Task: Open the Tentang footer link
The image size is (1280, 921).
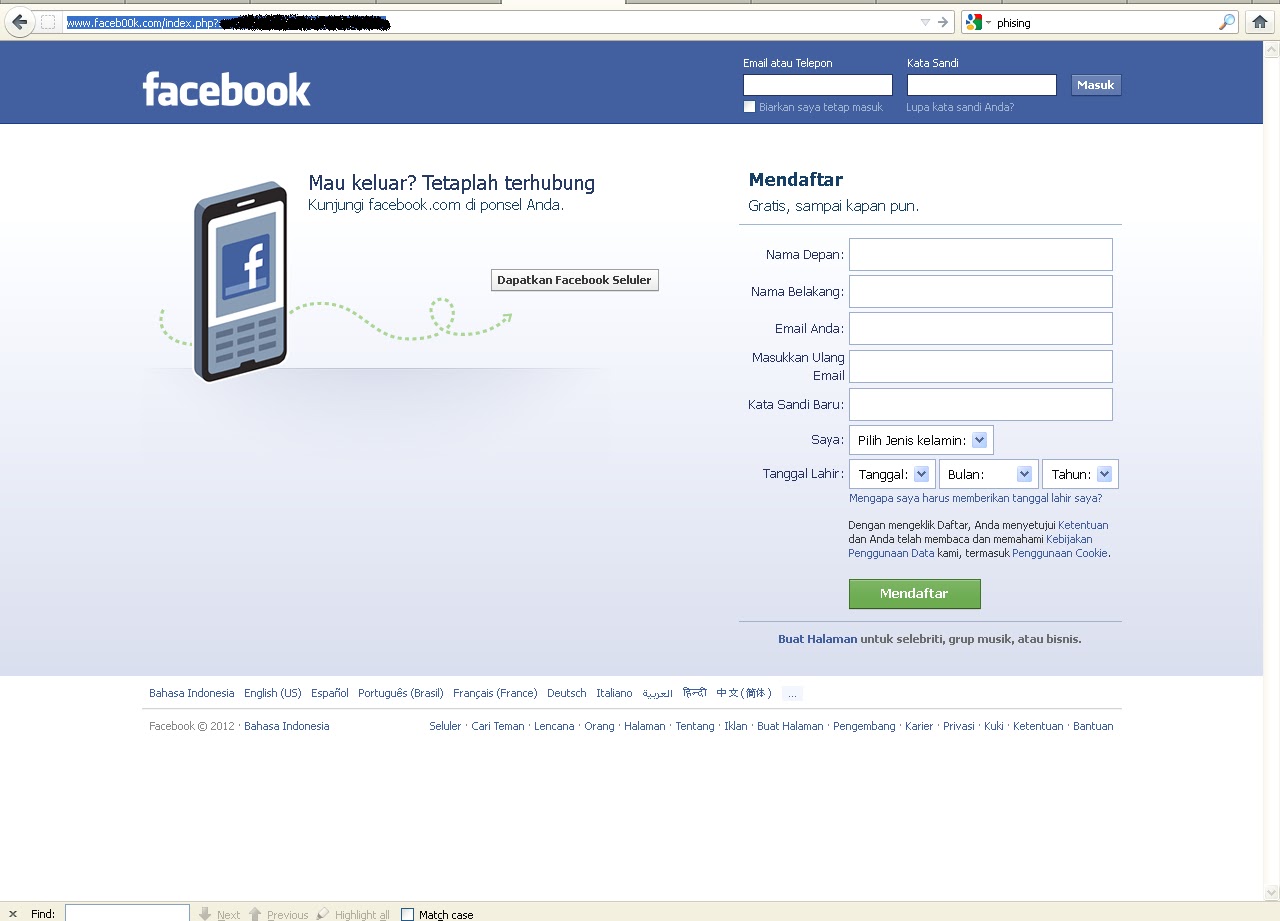Action: coord(695,726)
